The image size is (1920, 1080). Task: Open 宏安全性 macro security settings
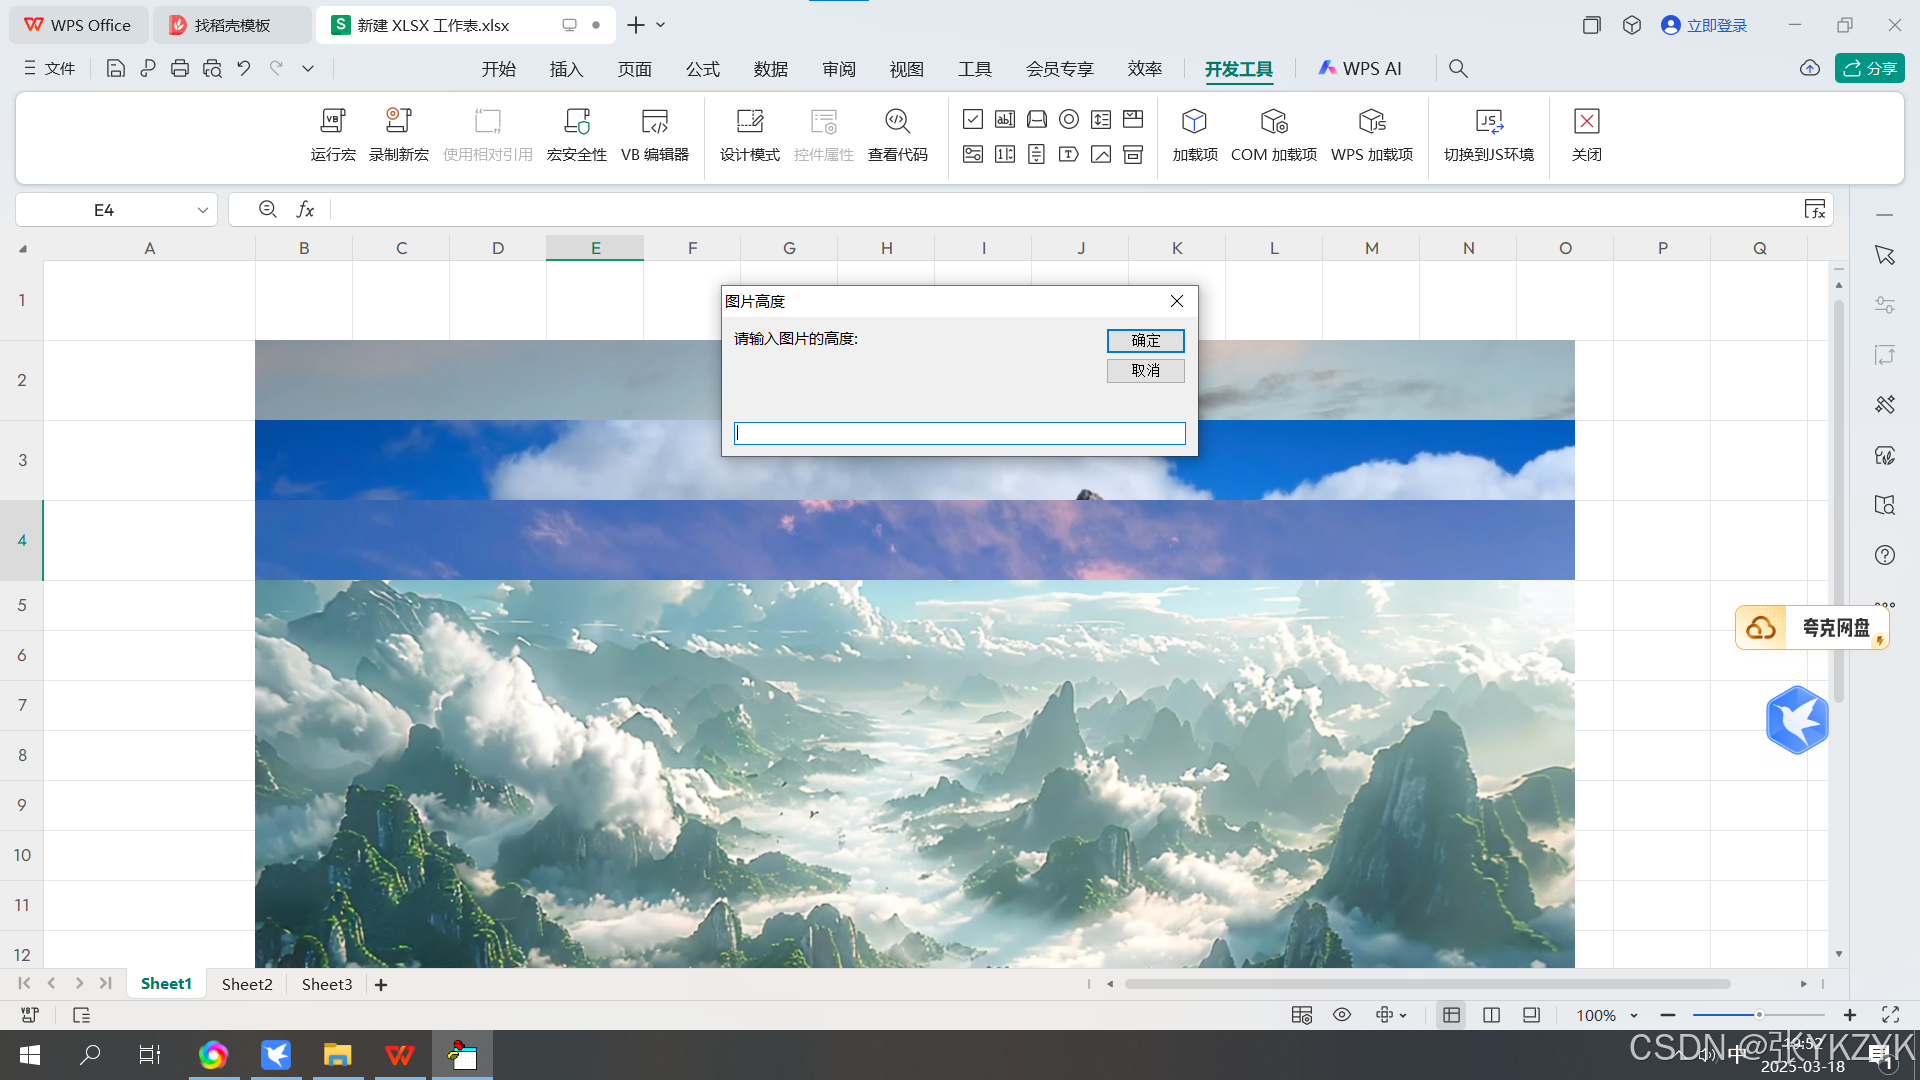coord(577,123)
